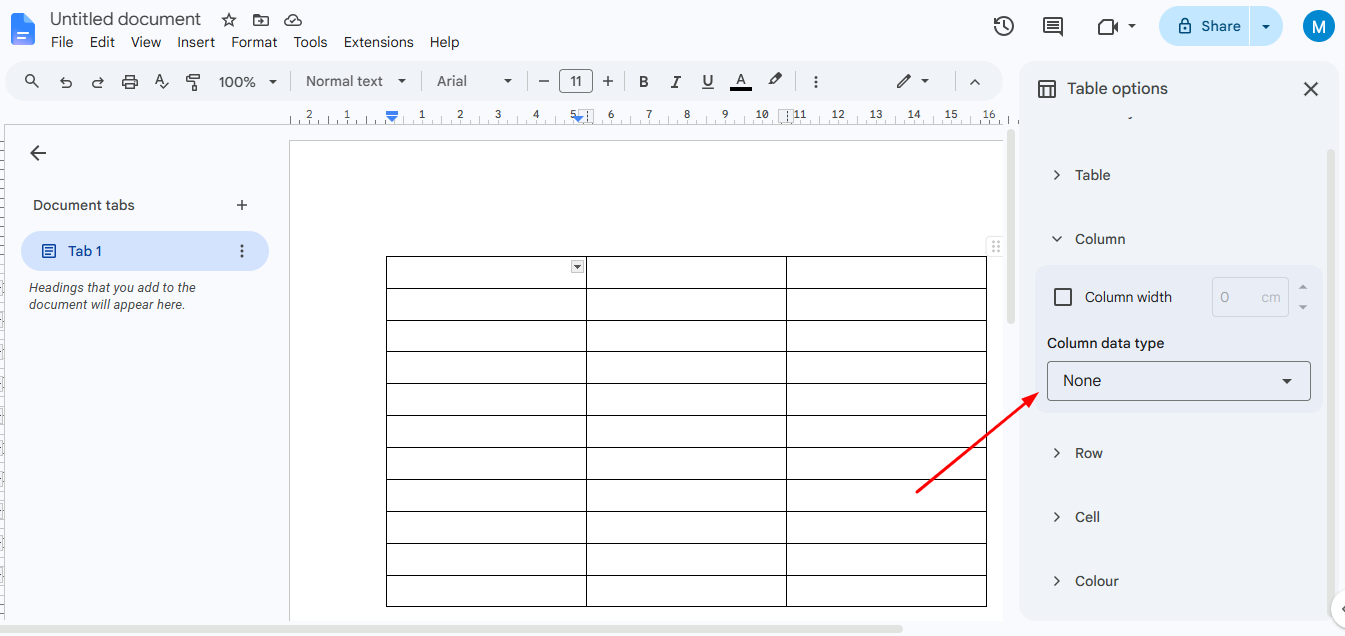The width and height of the screenshot is (1345, 636).
Task: Click the document vertical scrollbar
Action: [x=1011, y=225]
